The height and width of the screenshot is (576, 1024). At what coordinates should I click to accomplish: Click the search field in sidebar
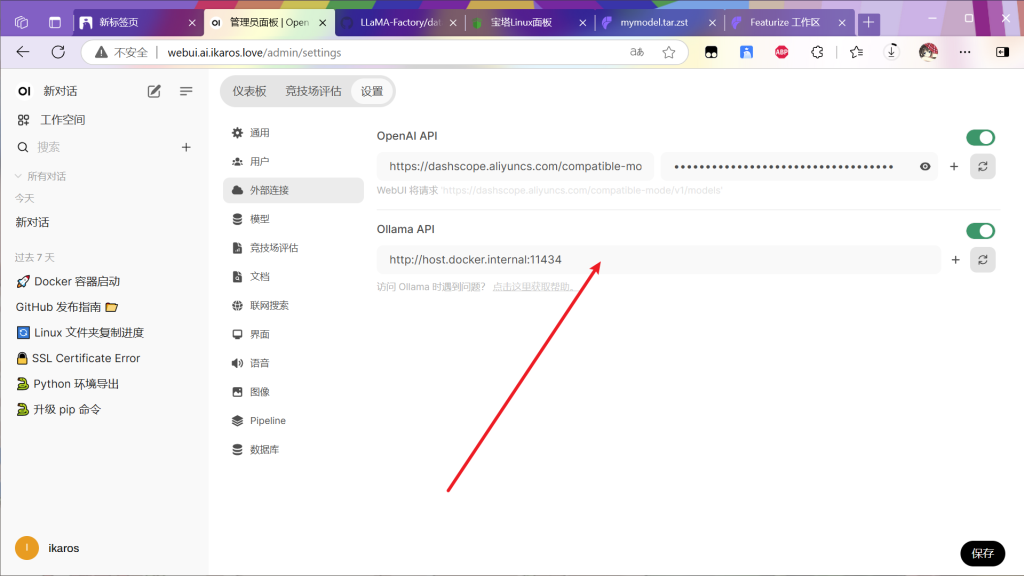(98, 147)
